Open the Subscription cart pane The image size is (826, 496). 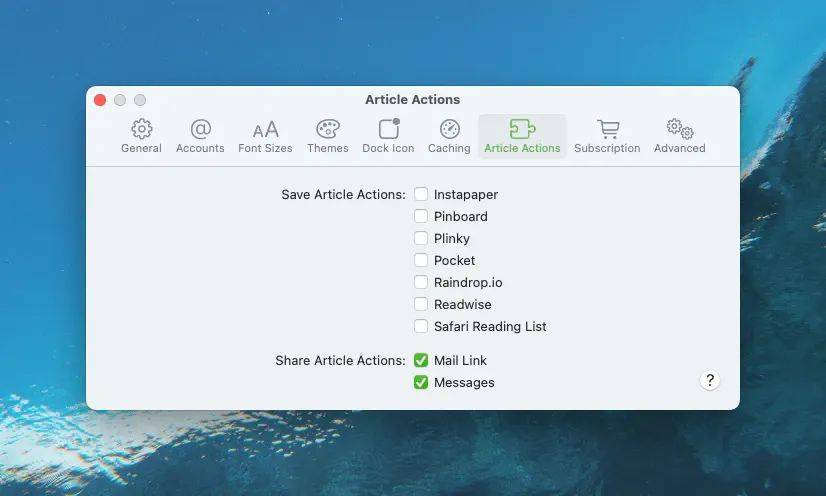tap(607, 136)
